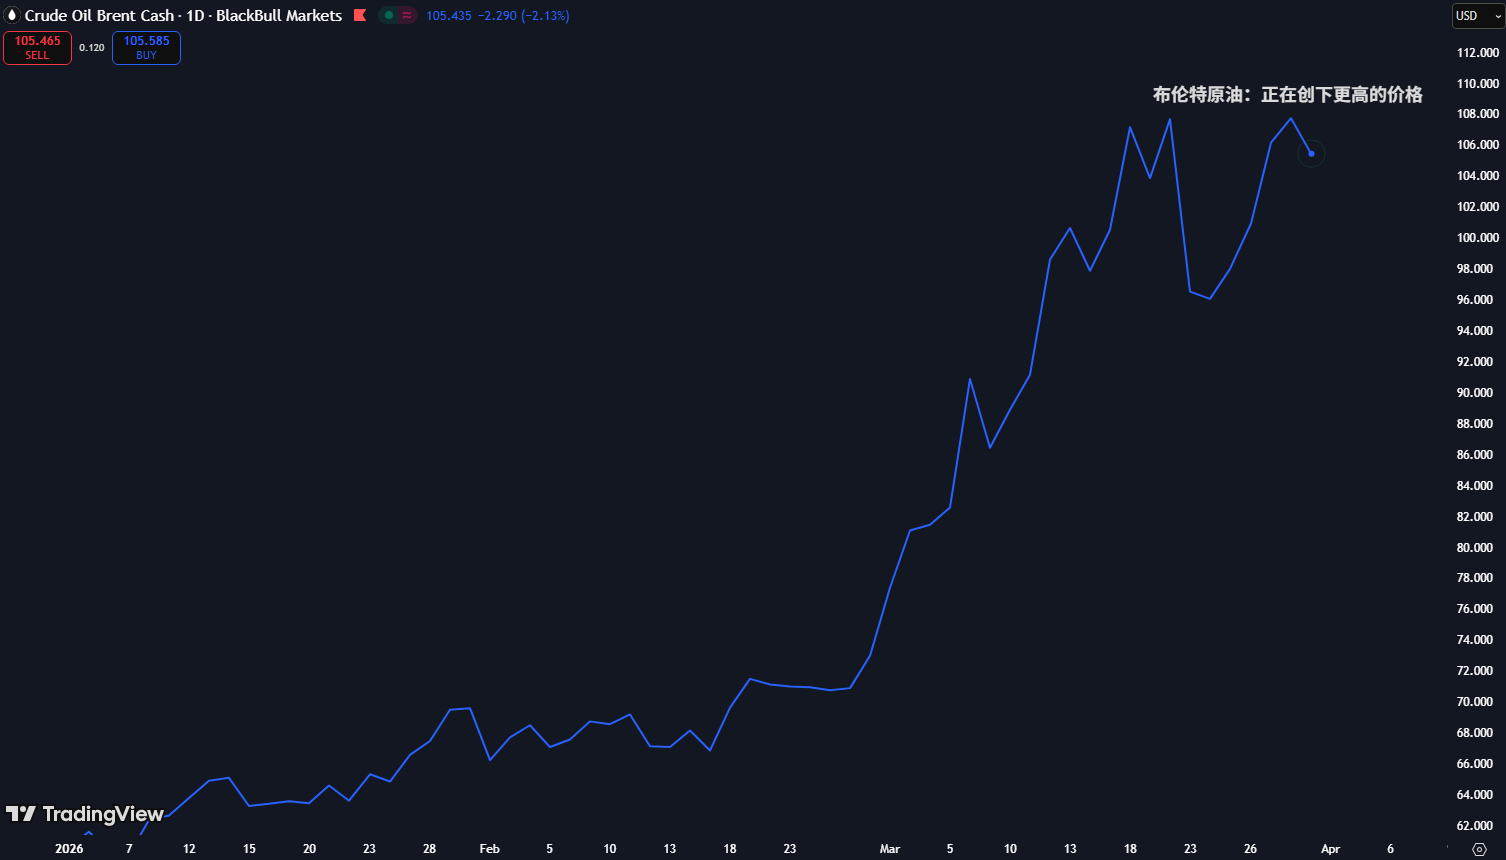Open the USD currency dropdown
This screenshot has height=860, width=1506.
point(1478,16)
